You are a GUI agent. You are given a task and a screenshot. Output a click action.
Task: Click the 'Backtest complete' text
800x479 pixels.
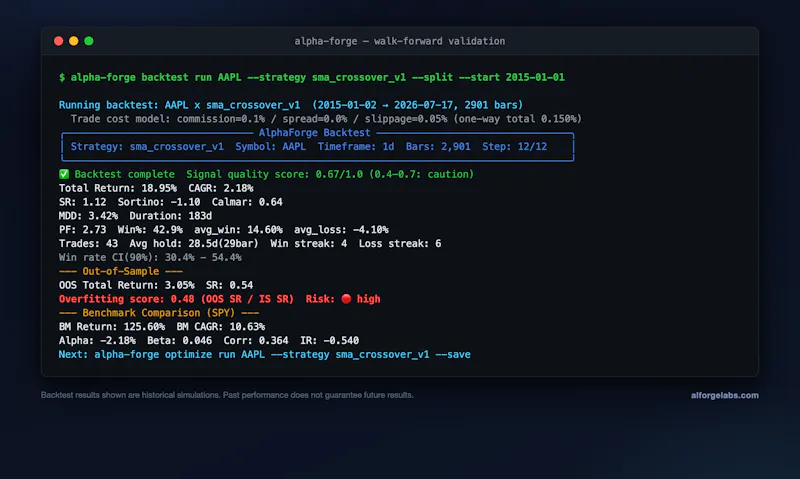(x=124, y=174)
